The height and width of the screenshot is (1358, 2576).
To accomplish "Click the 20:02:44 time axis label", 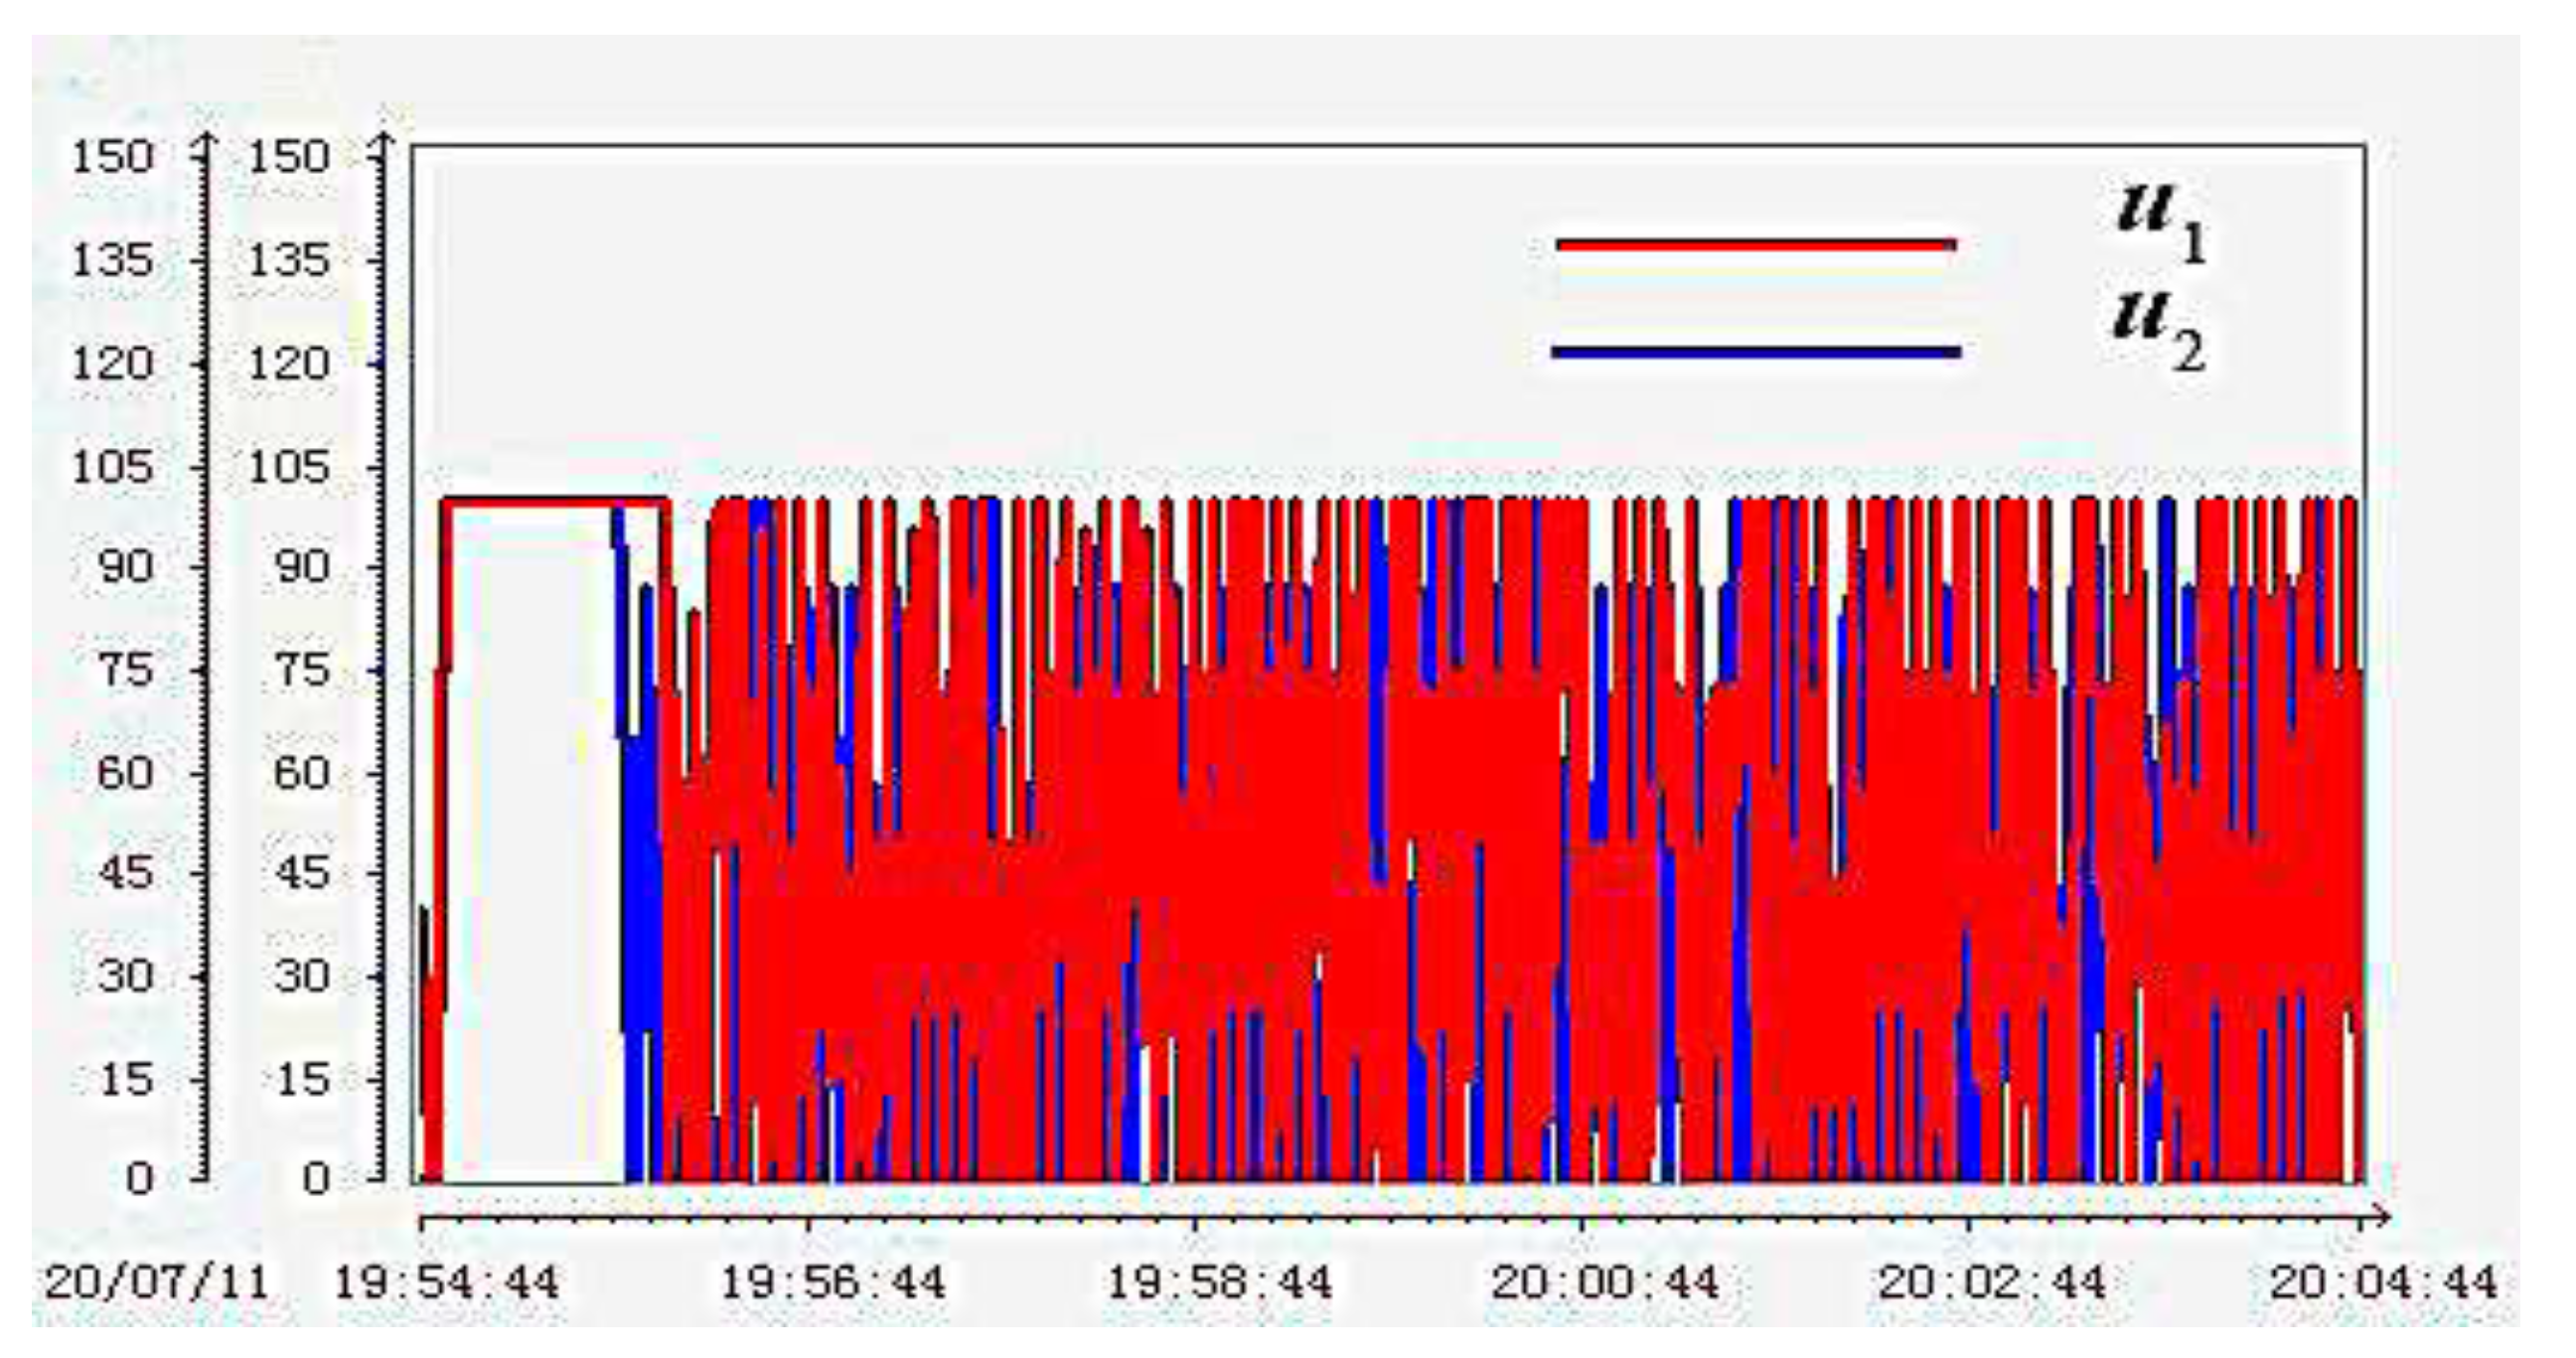I will [1992, 1281].
